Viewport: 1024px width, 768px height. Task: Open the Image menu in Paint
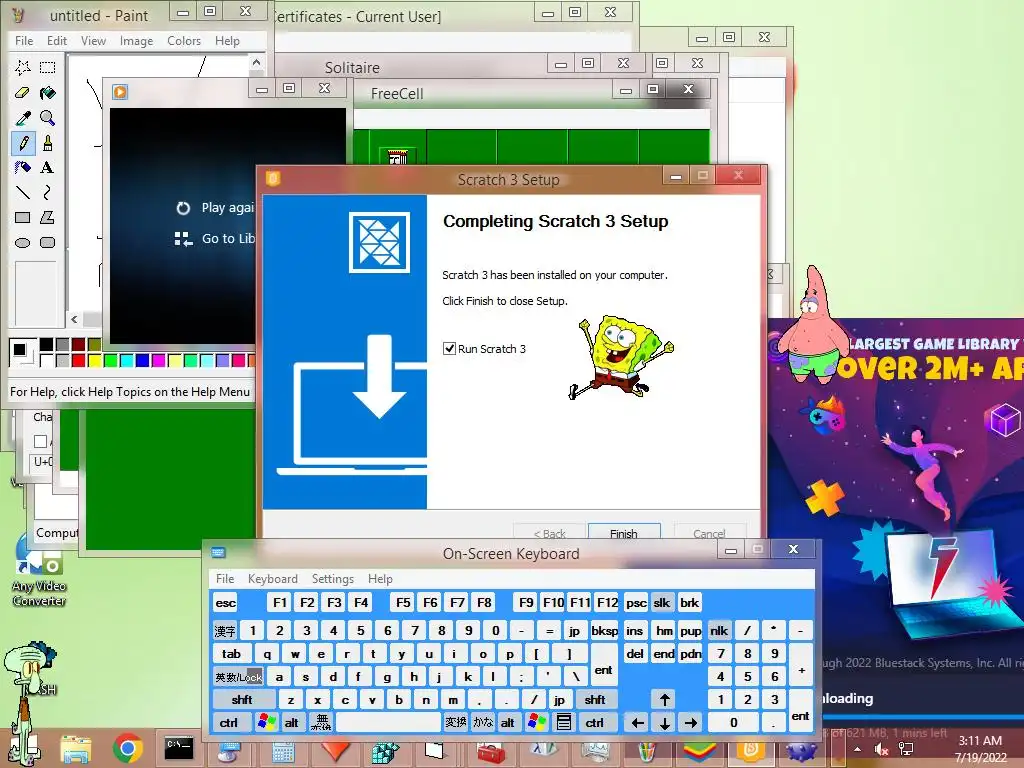[136, 40]
